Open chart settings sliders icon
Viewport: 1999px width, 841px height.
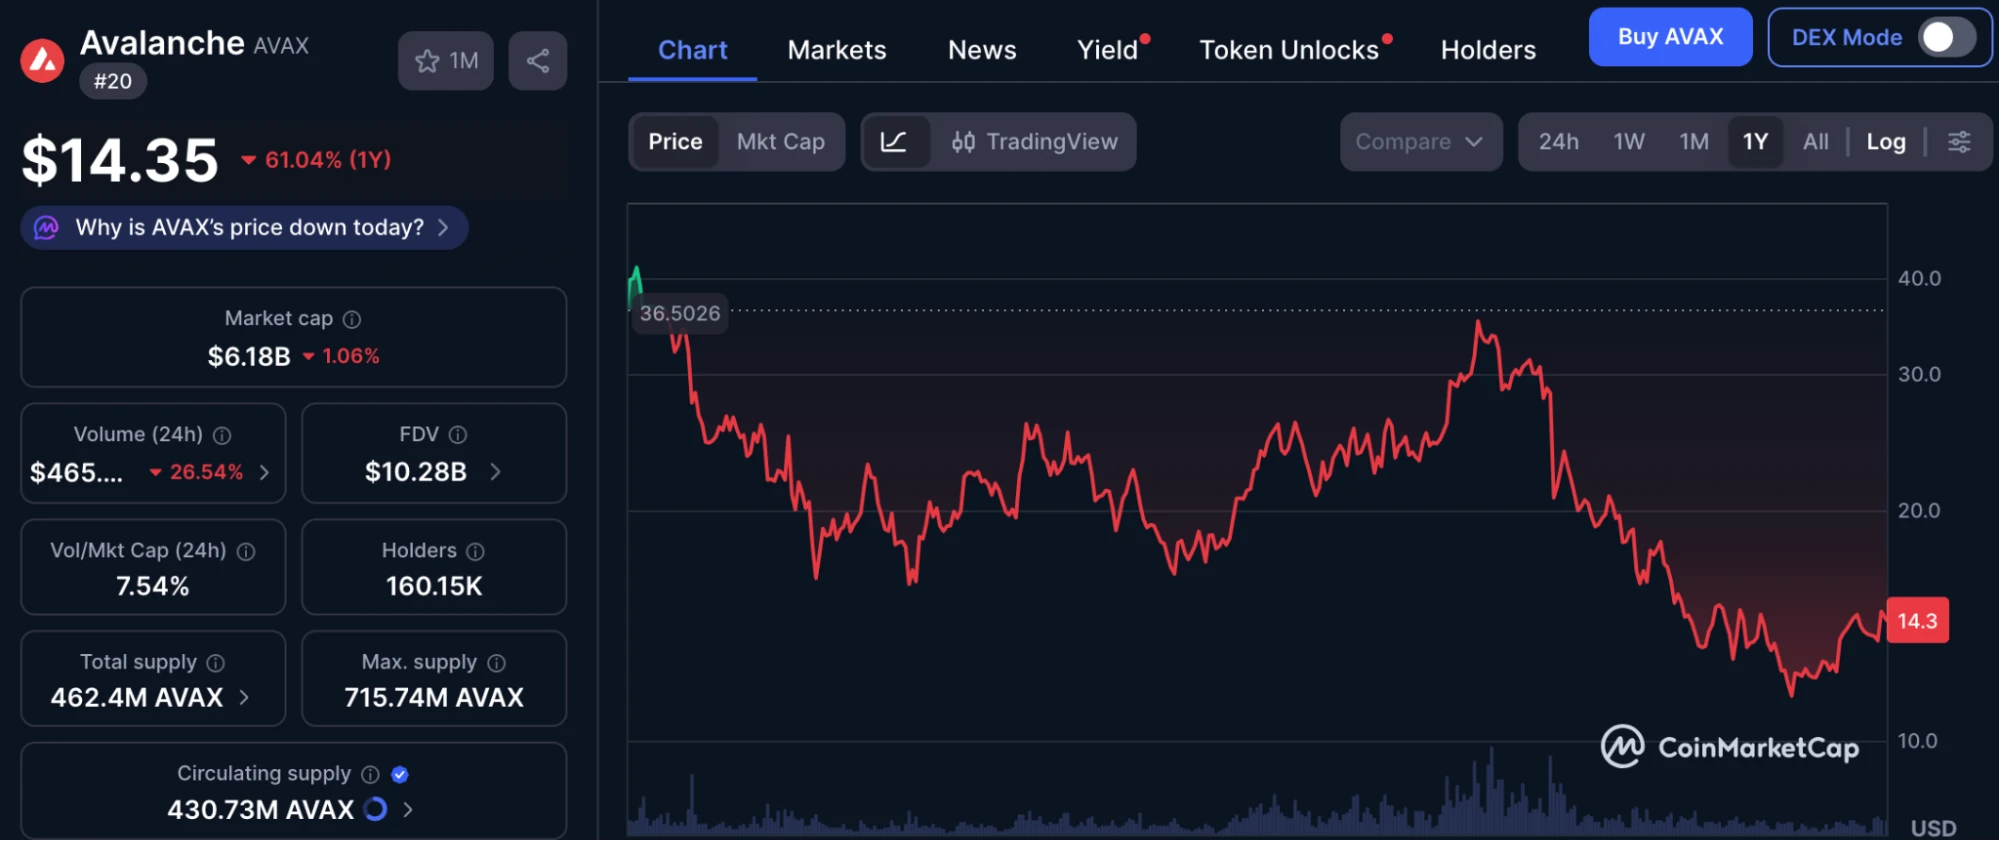click(x=1959, y=142)
